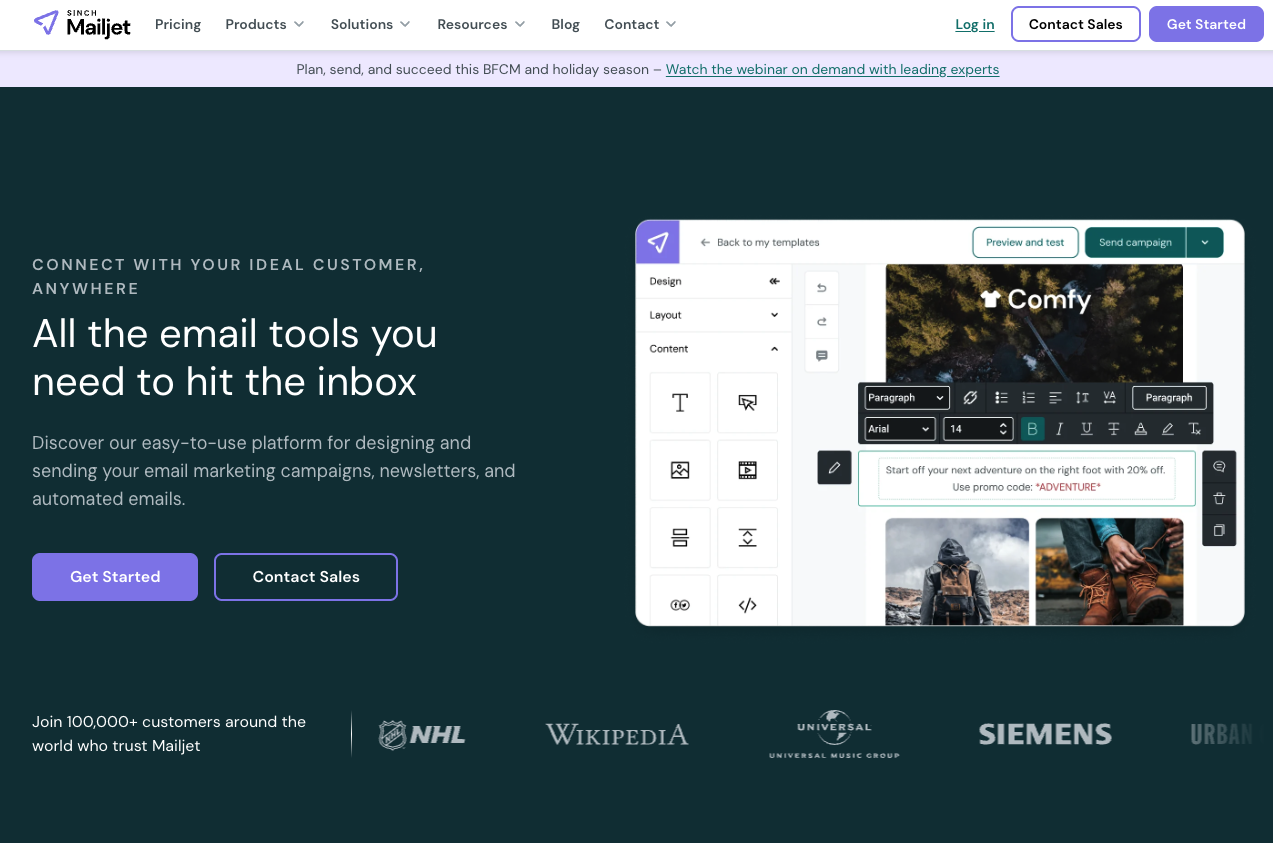Click the promo code text block

(1026, 478)
